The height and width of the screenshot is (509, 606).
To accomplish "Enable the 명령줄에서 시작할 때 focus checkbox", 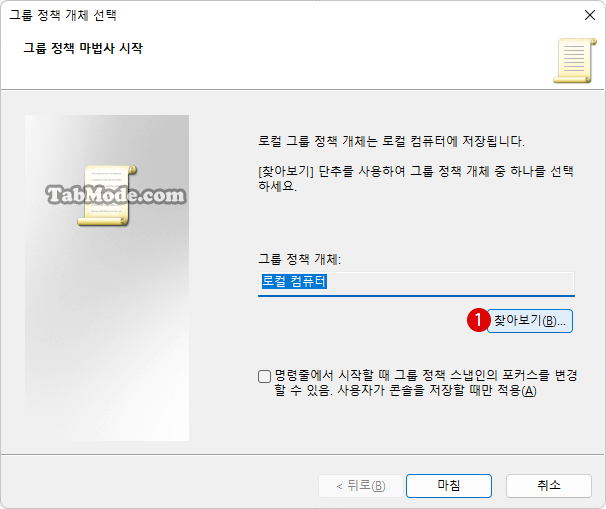I will point(264,376).
